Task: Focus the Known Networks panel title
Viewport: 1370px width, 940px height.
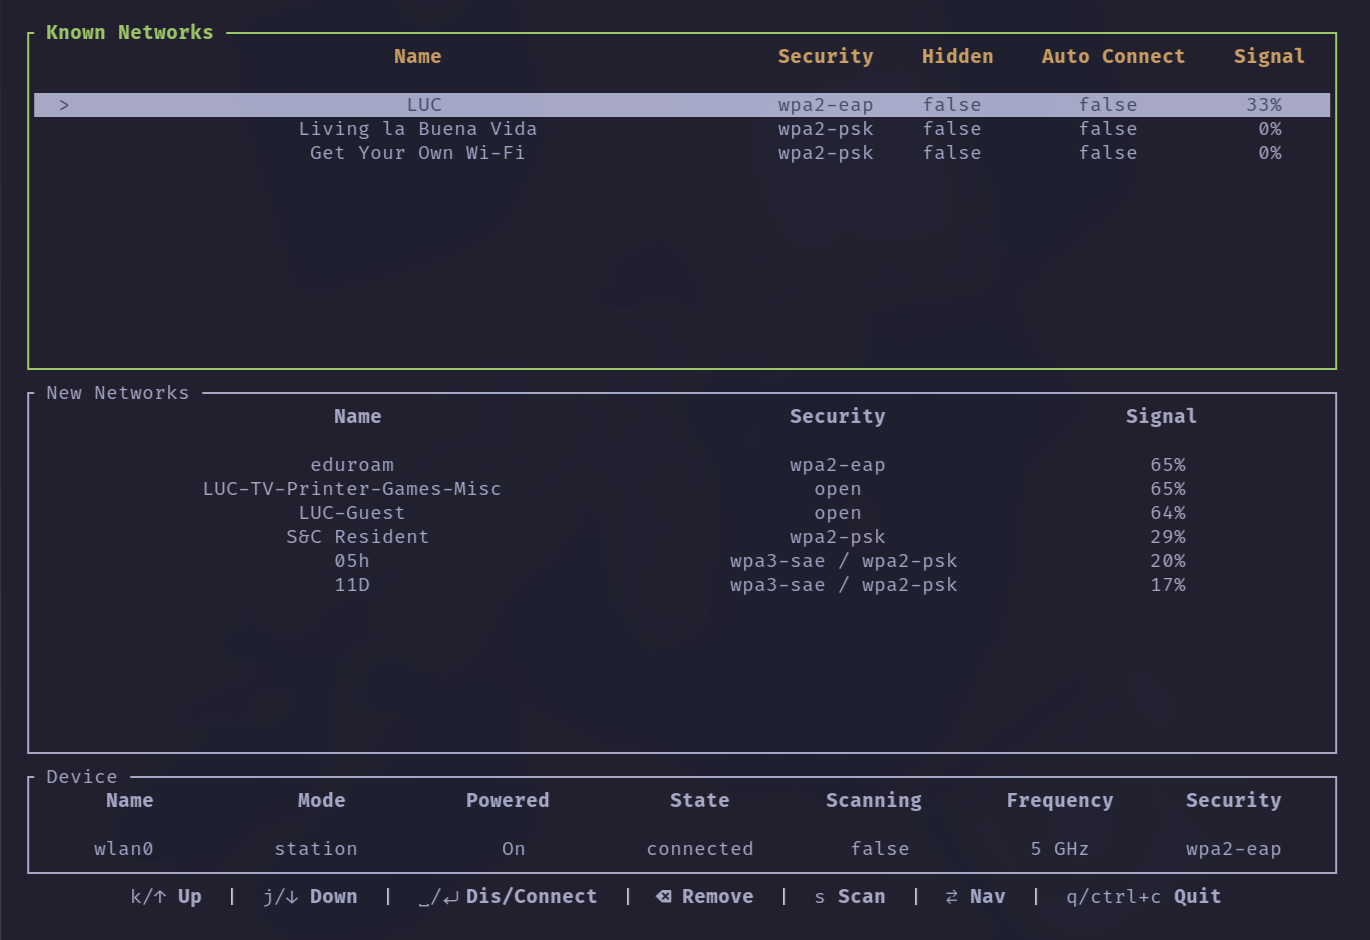Action: pos(129,33)
